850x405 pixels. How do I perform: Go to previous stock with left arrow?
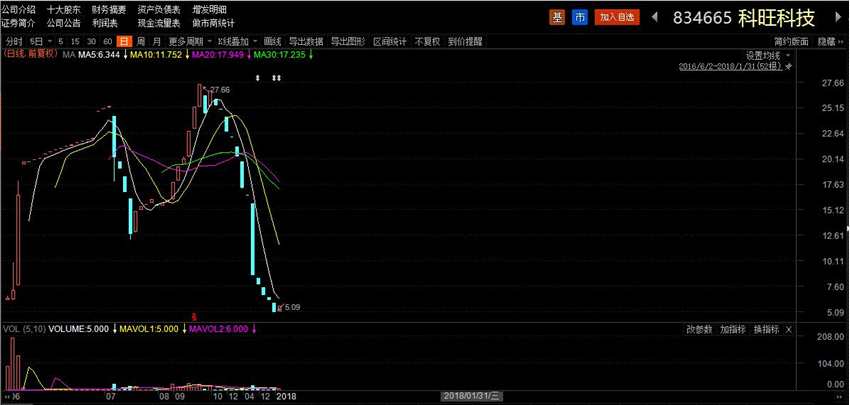655,17
